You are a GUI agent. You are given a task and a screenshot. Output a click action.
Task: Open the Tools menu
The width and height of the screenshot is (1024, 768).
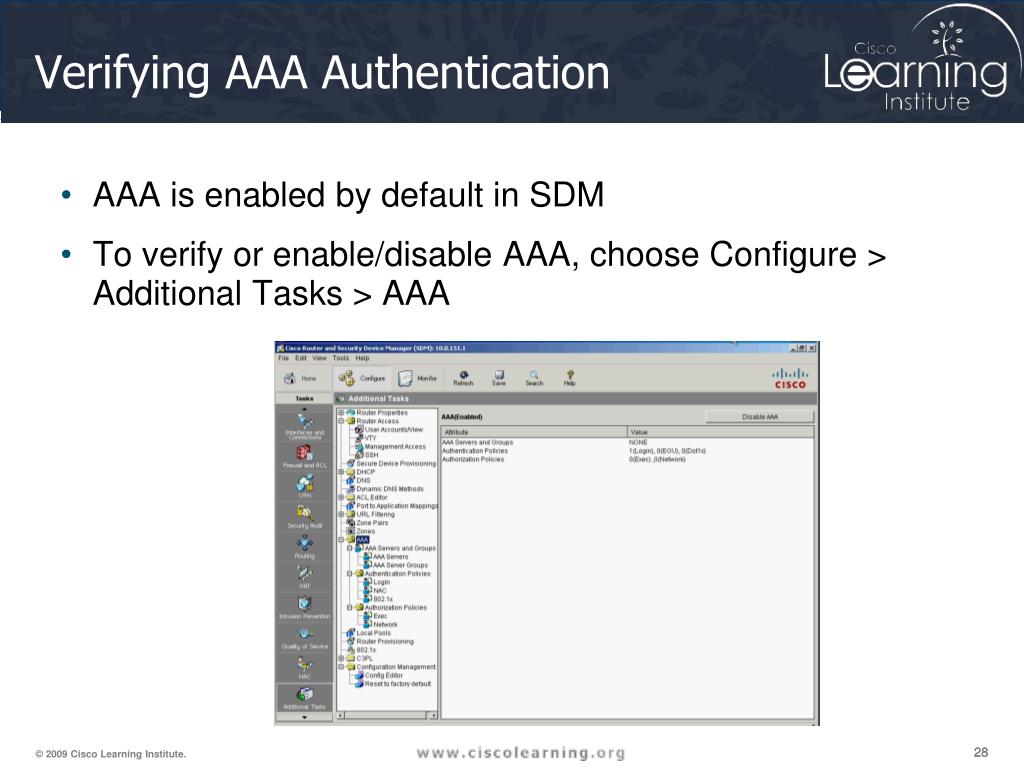coord(341,358)
